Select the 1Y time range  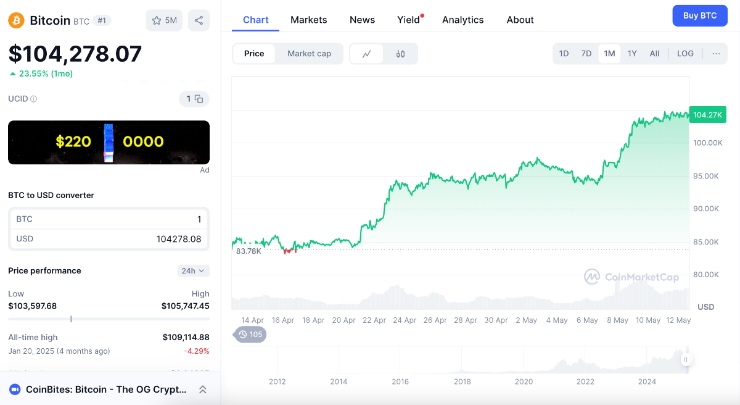[632, 54]
